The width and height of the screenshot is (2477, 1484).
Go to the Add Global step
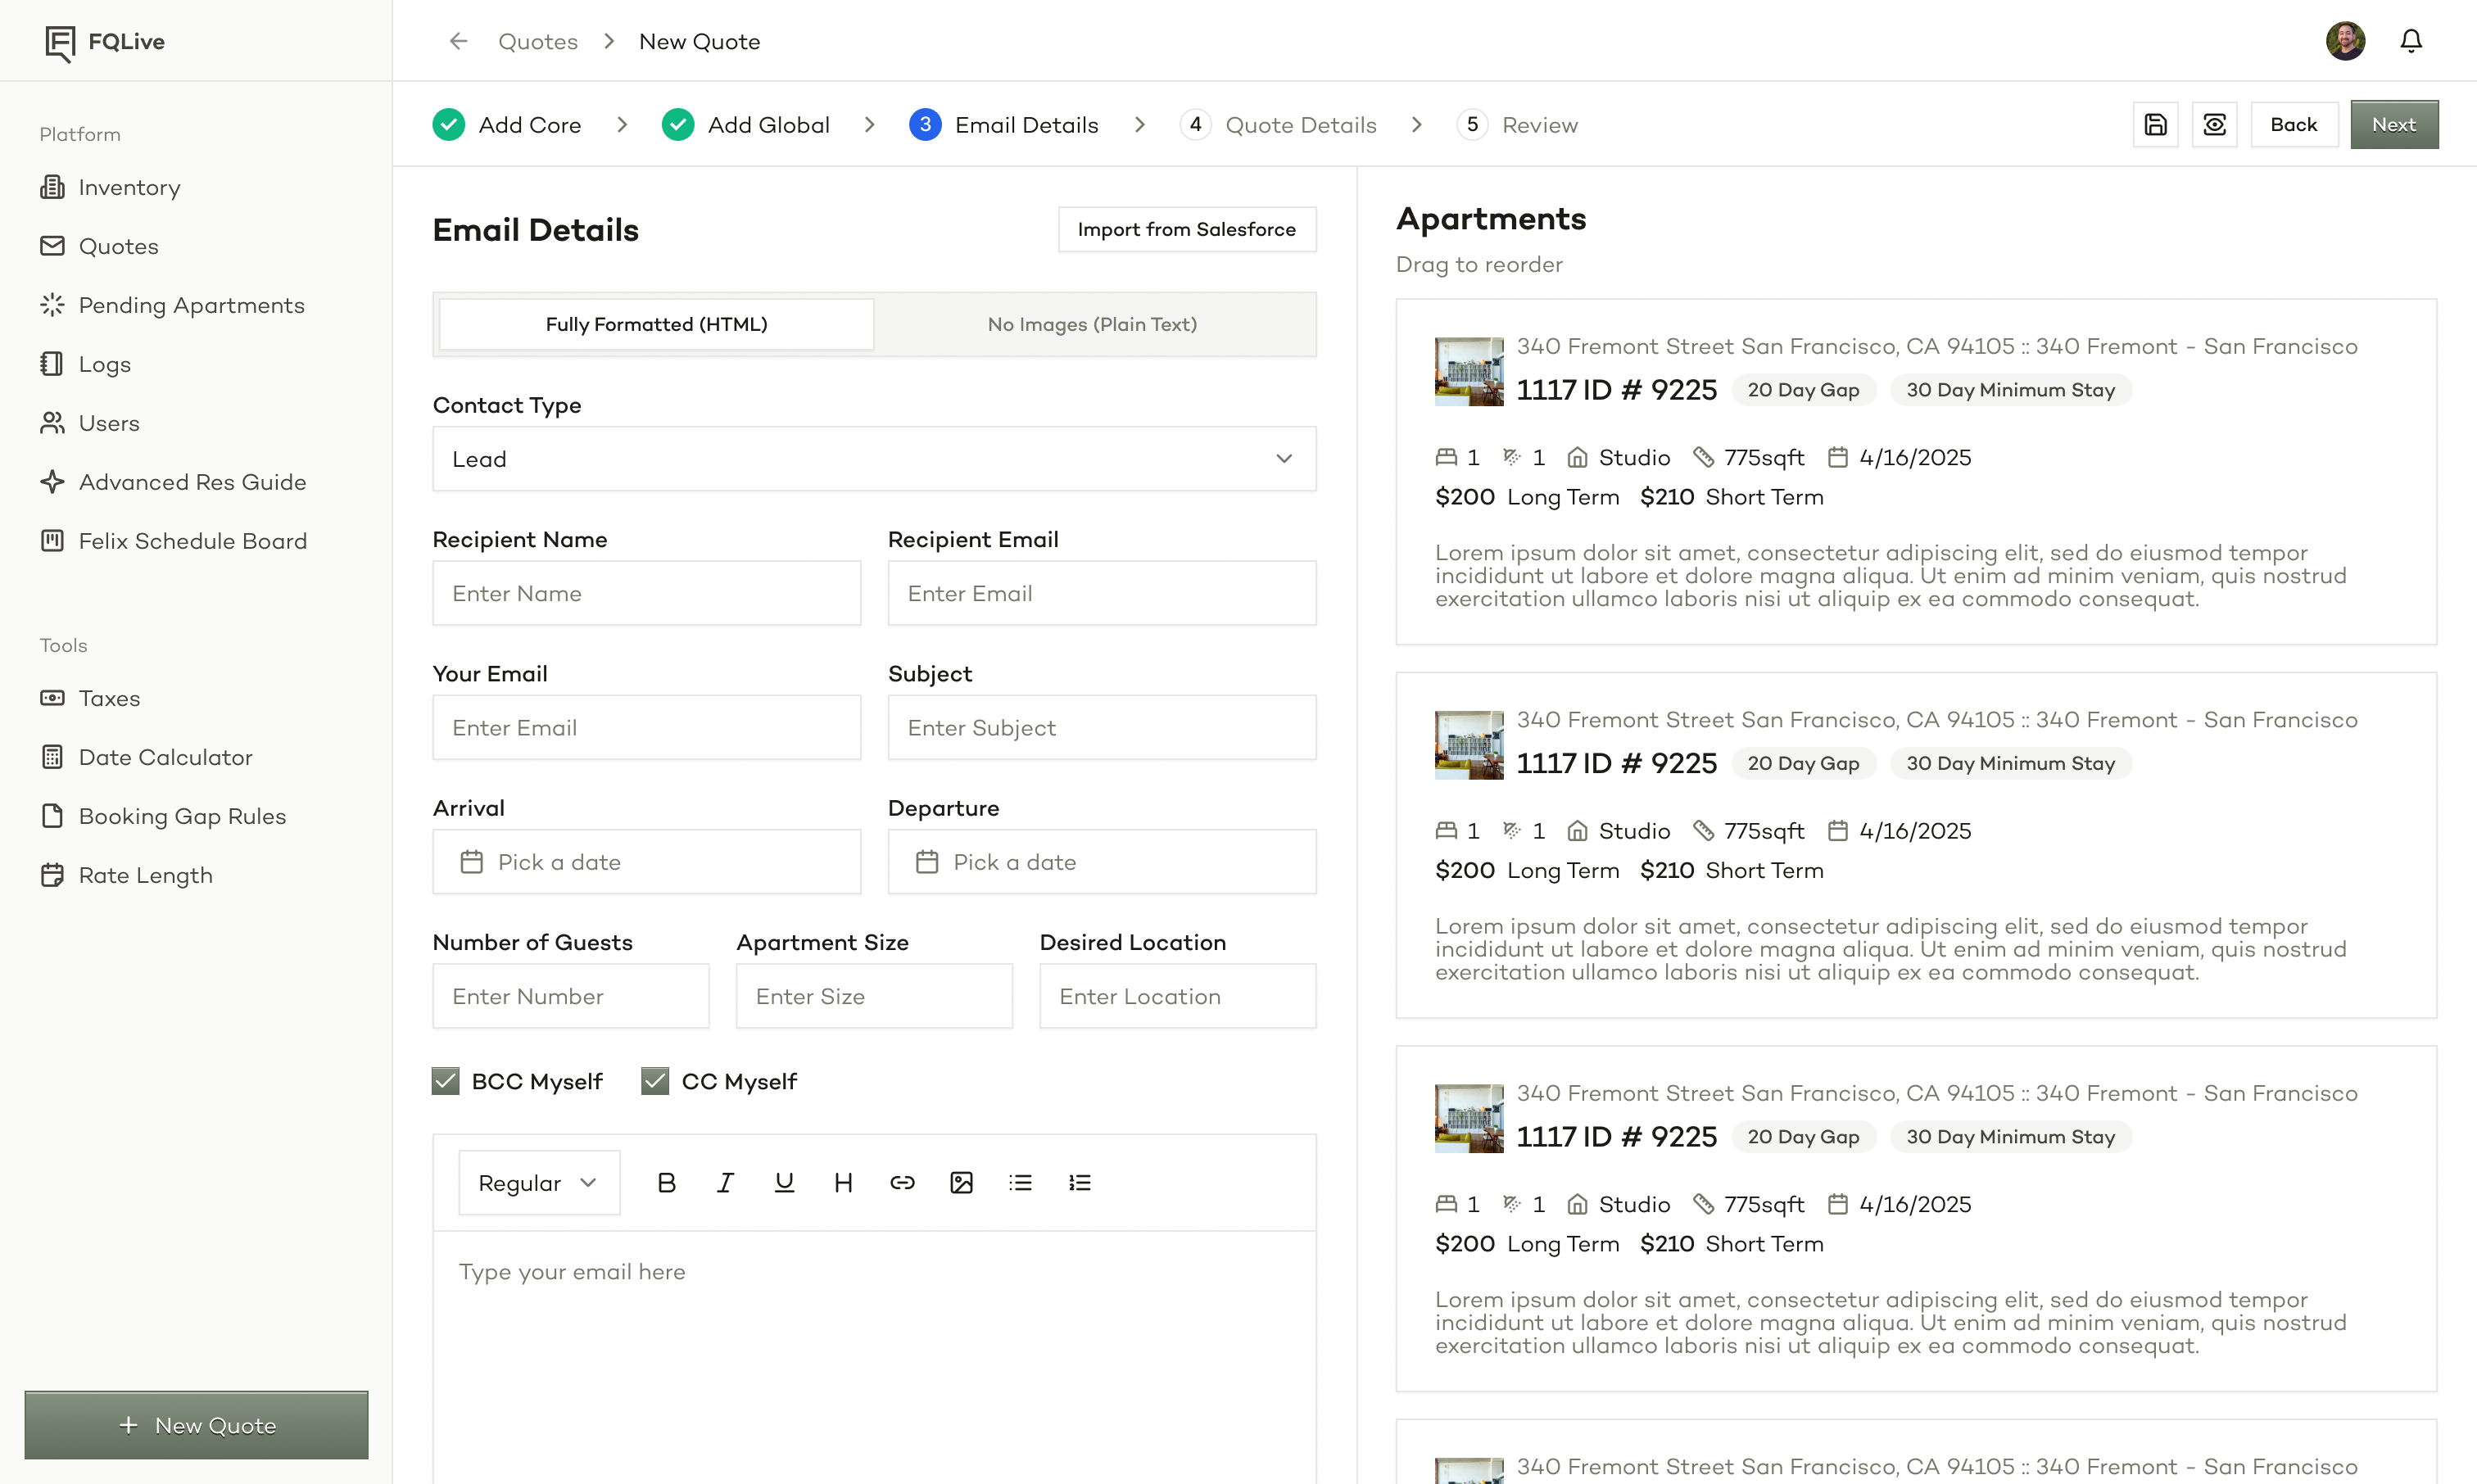[746, 125]
